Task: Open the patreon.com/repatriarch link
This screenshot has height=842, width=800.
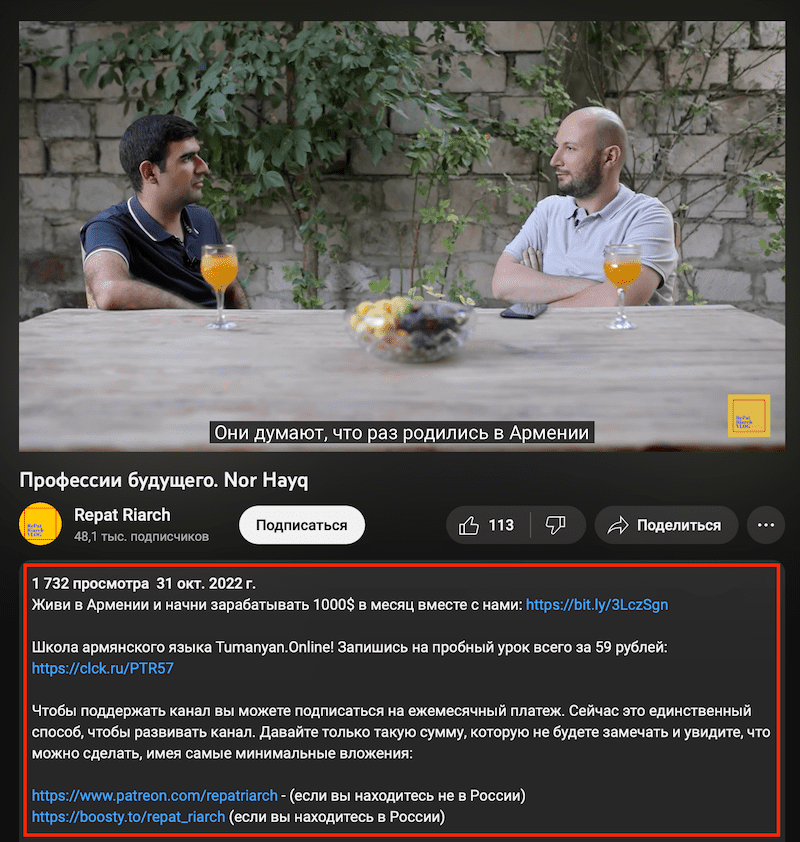Action: [x=155, y=795]
